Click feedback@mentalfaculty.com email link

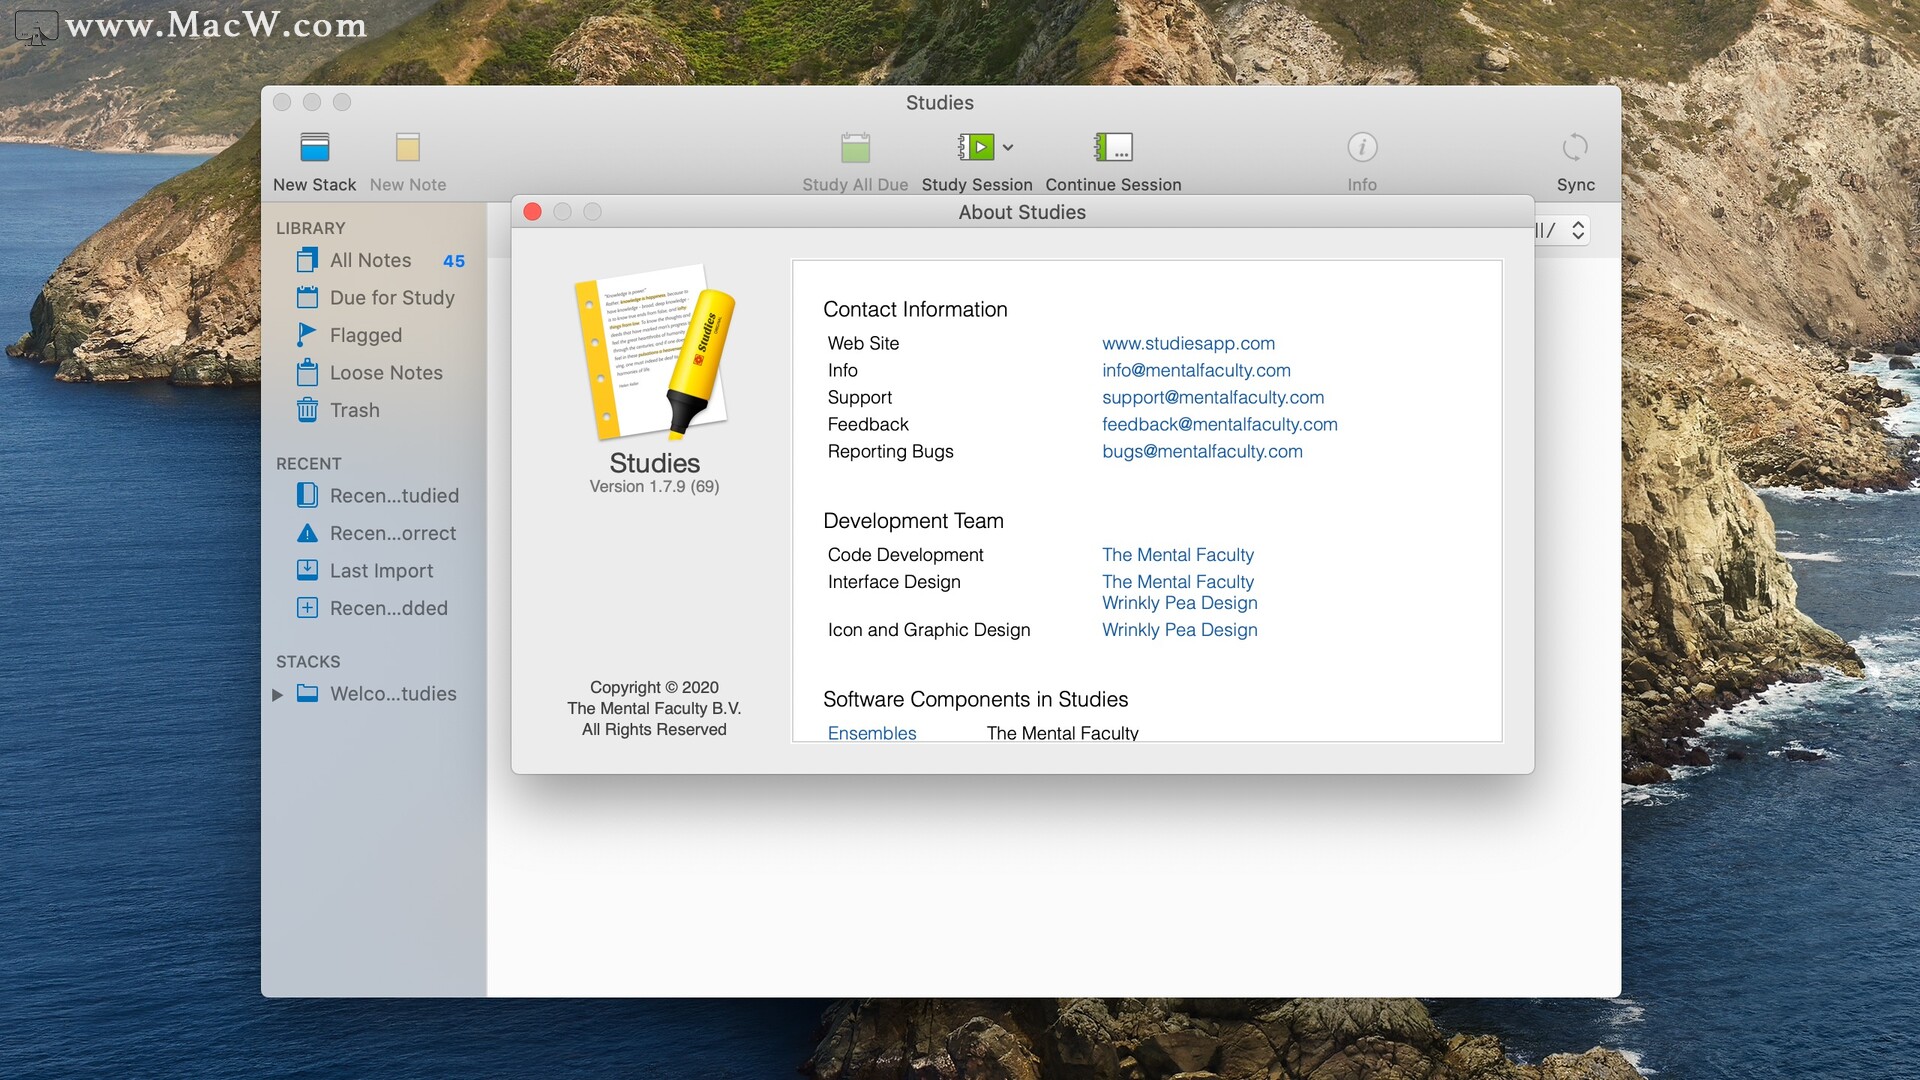[x=1220, y=423]
